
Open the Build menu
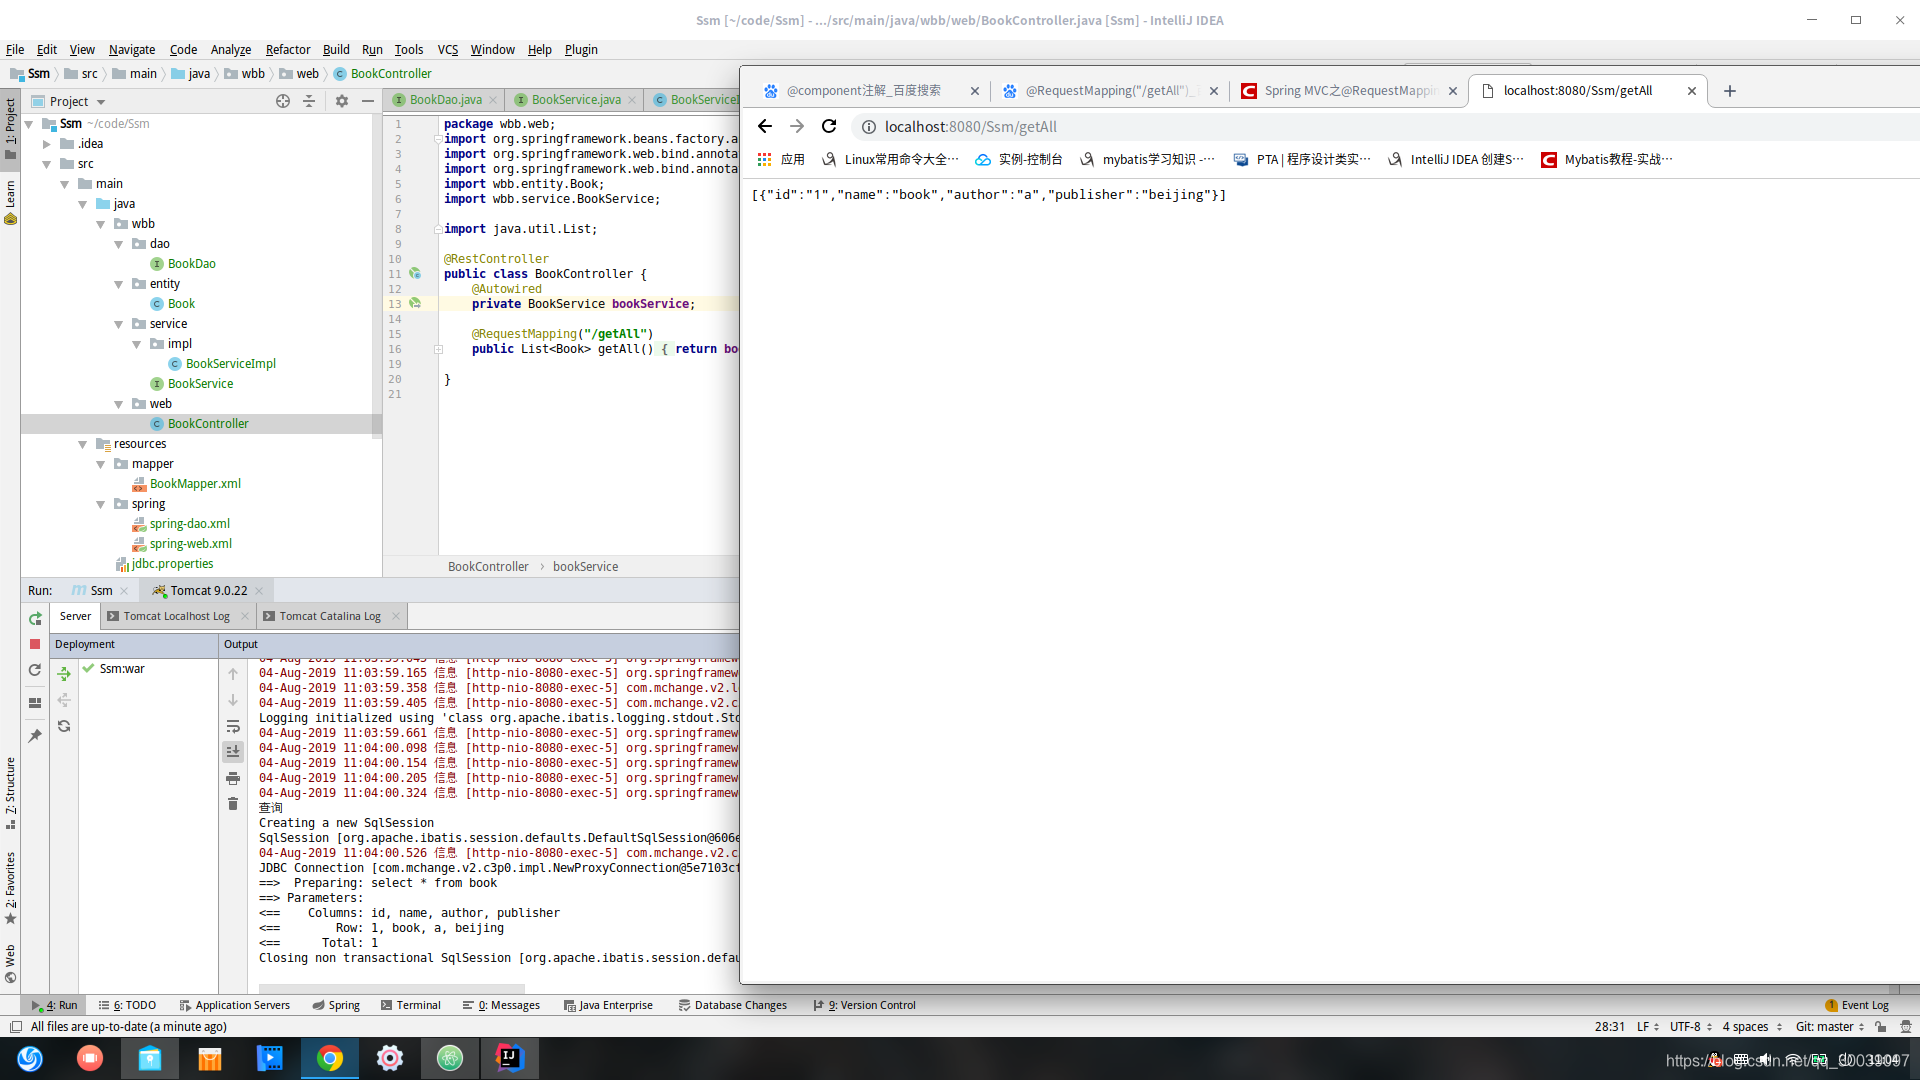tap(336, 50)
